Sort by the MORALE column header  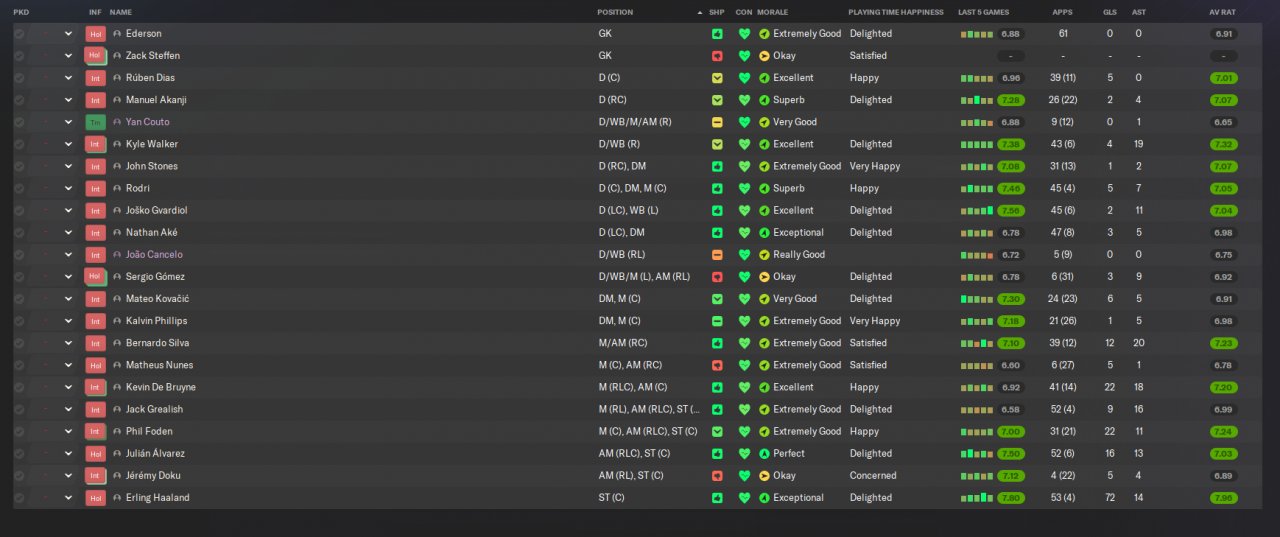coord(772,12)
